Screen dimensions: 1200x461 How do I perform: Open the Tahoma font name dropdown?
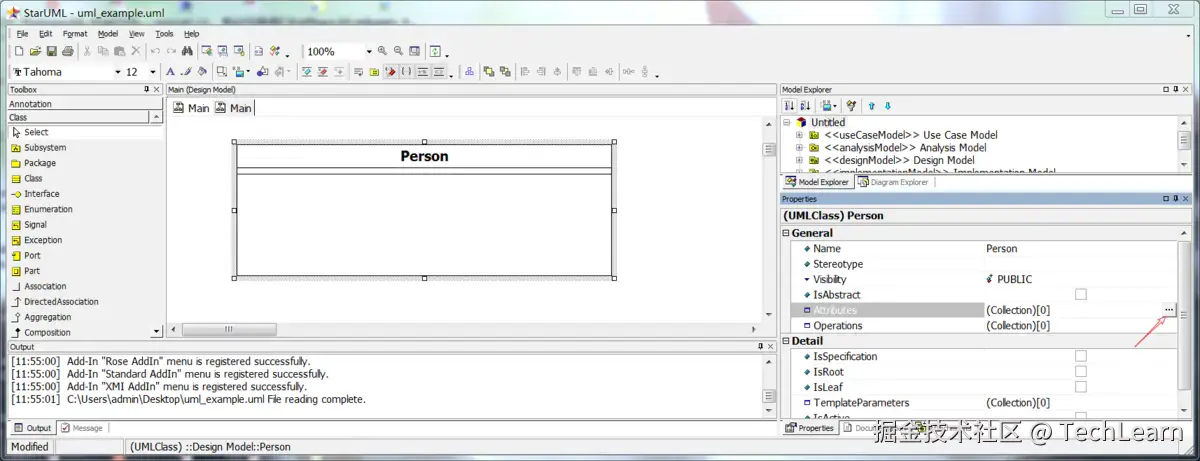tap(116, 72)
